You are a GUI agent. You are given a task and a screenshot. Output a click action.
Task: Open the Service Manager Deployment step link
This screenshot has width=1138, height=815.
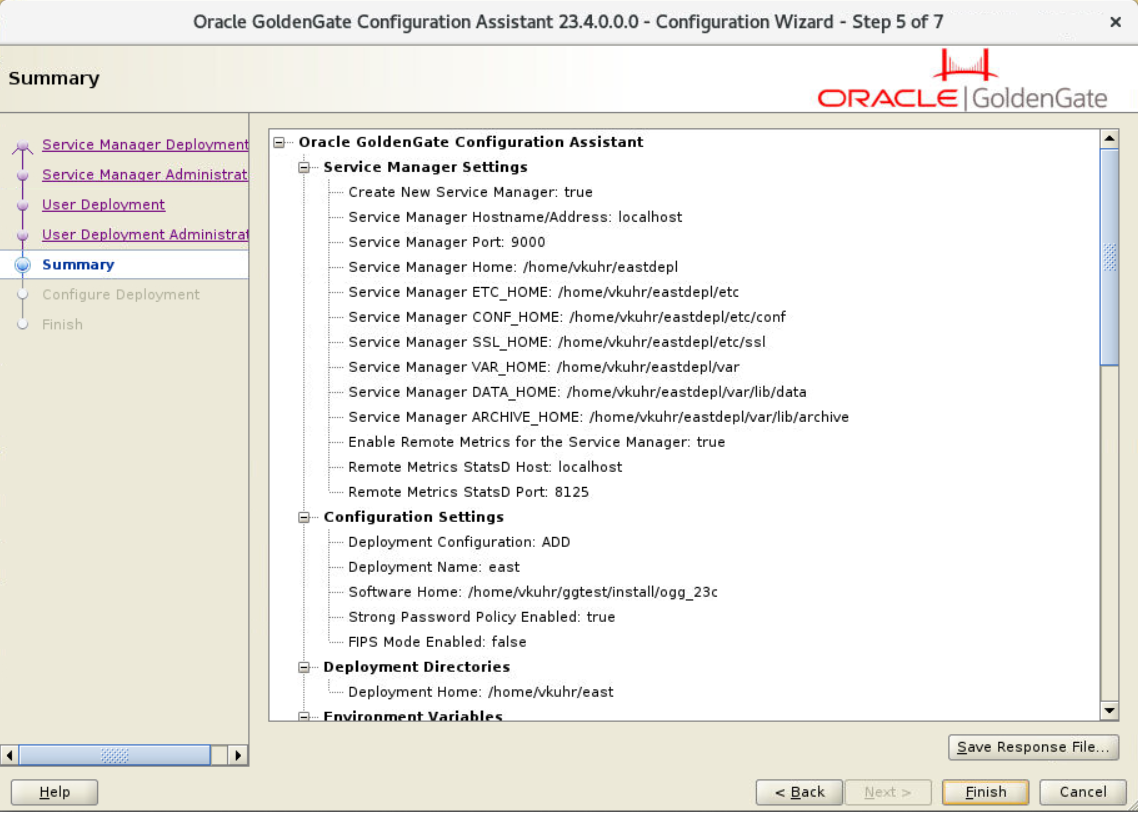click(x=145, y=144)
